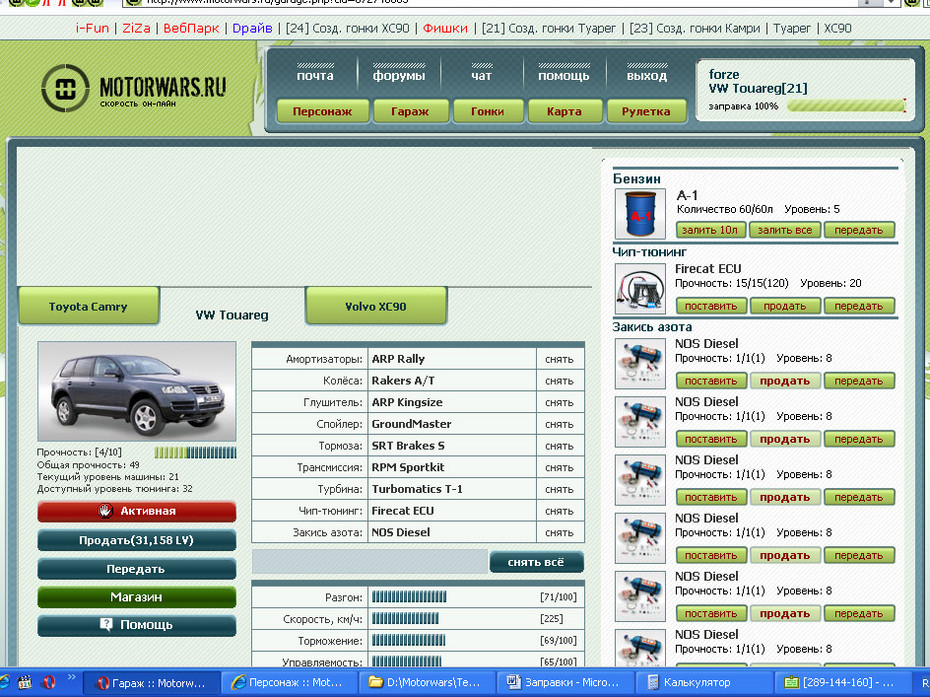Open the Карта section

click(x=564, y=112)
